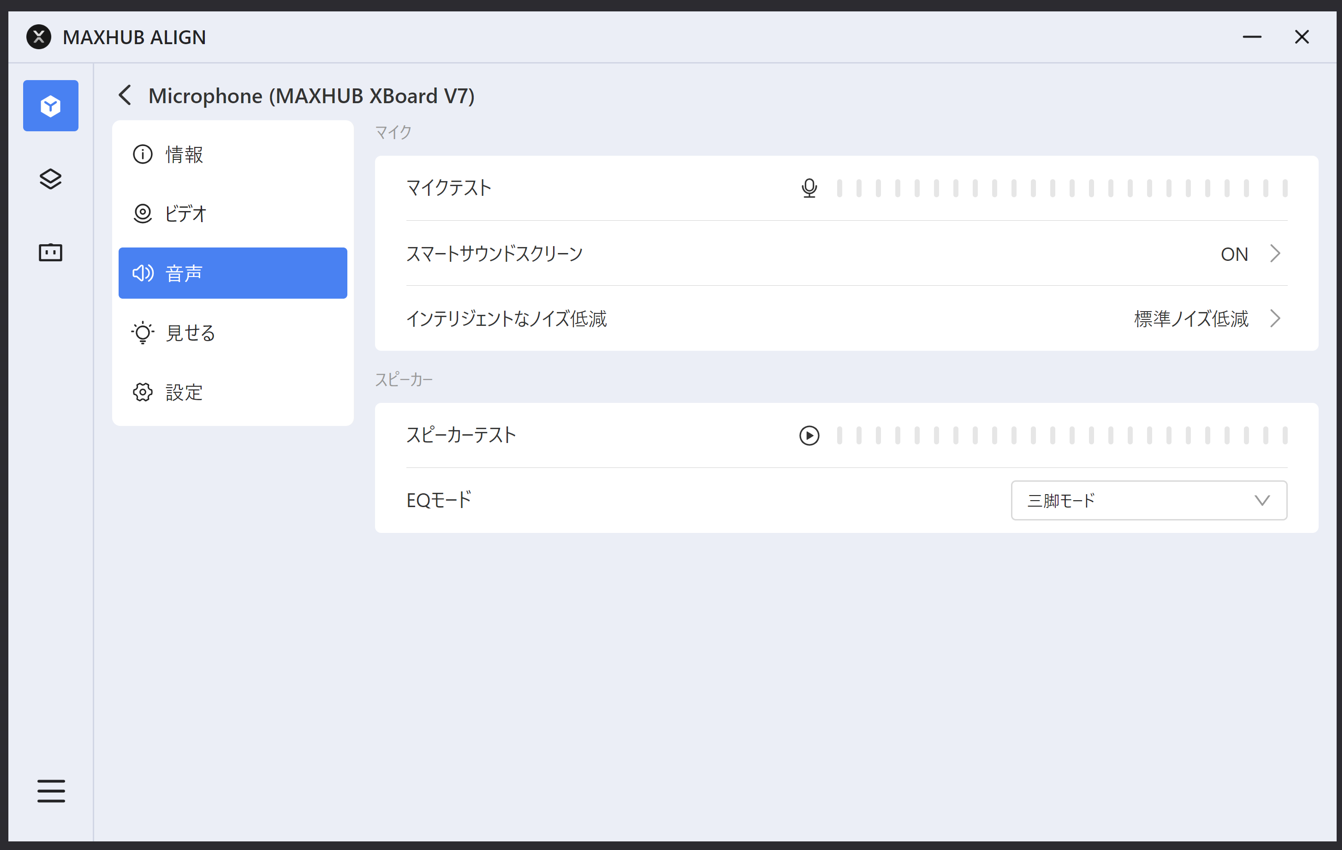Click the Microphone (MAXHUB XBoard V7) title

coord(311,96)
